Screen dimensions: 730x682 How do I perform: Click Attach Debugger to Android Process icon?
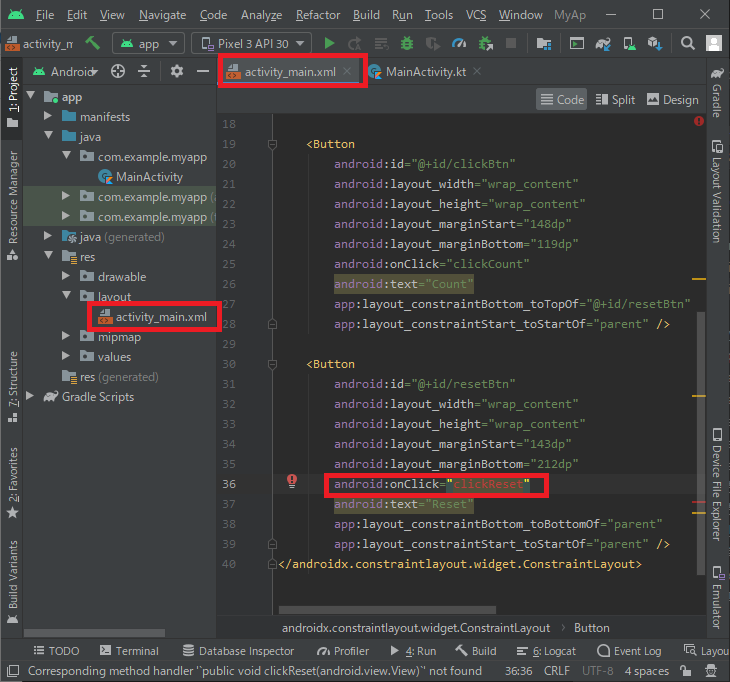click(486, 43)
